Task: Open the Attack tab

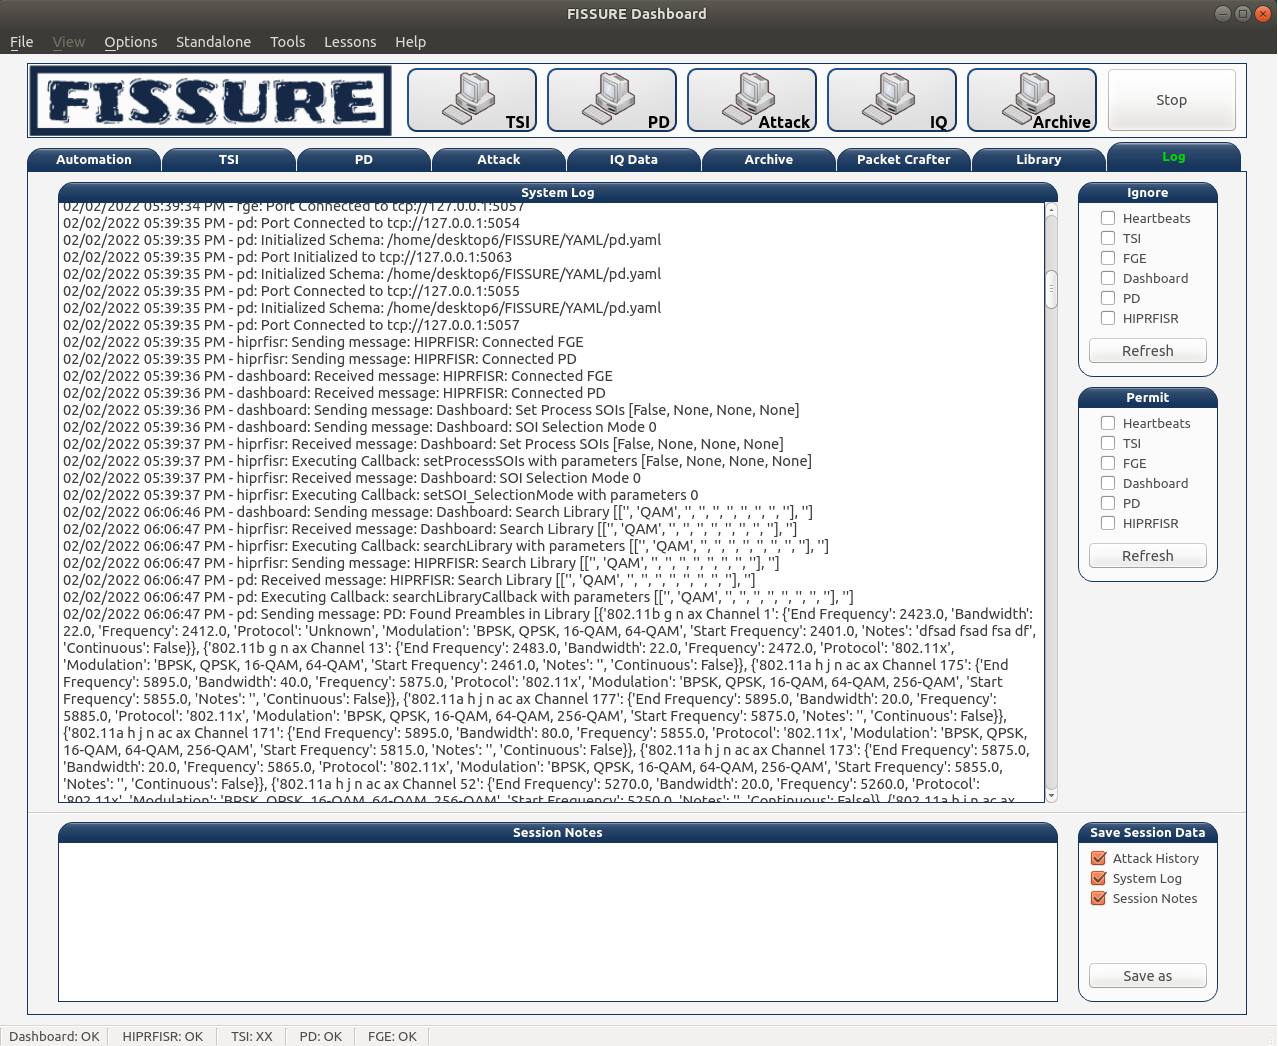Action: click(x=499, y=160)
